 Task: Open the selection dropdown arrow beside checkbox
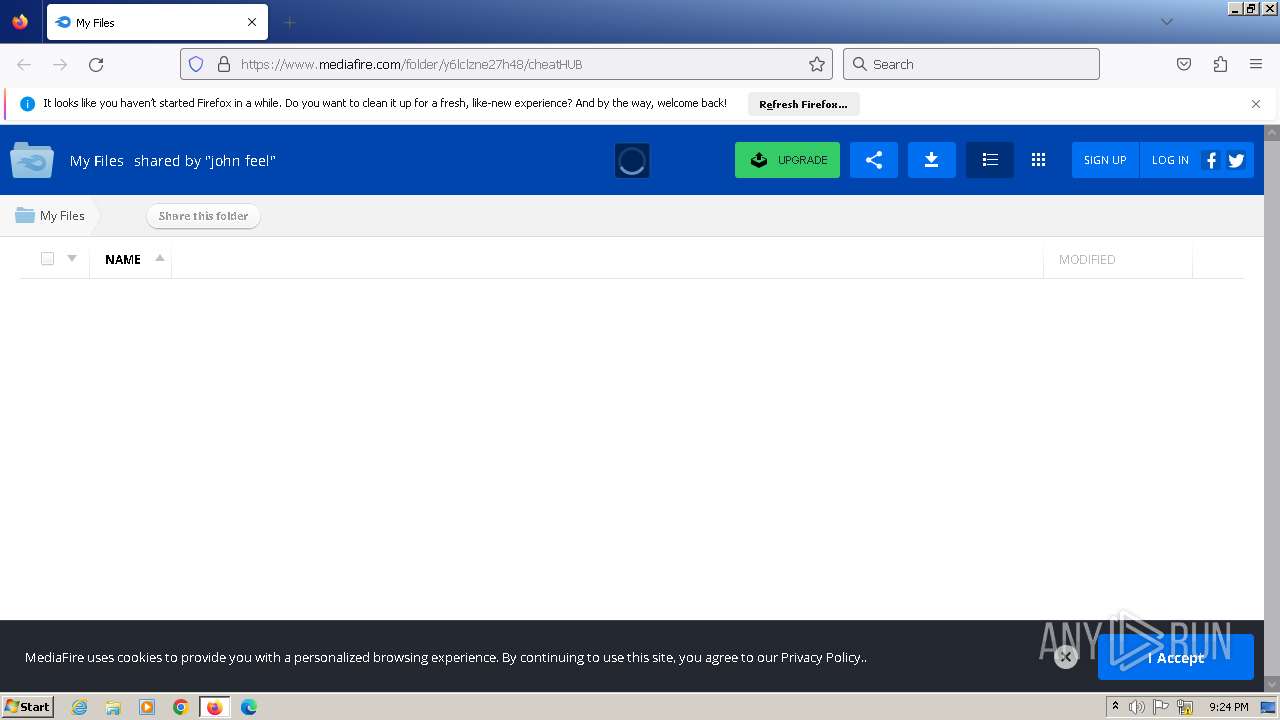pos(72,258)
